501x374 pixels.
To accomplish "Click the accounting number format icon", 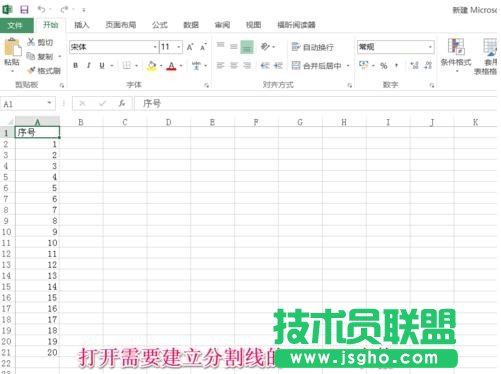I will tap(363, 65).
